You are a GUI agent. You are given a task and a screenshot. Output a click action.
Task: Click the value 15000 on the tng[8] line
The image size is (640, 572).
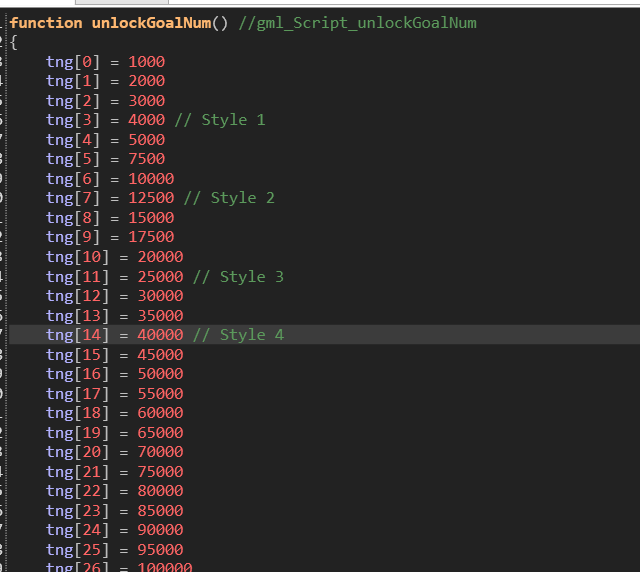click(x=151, y=218)
